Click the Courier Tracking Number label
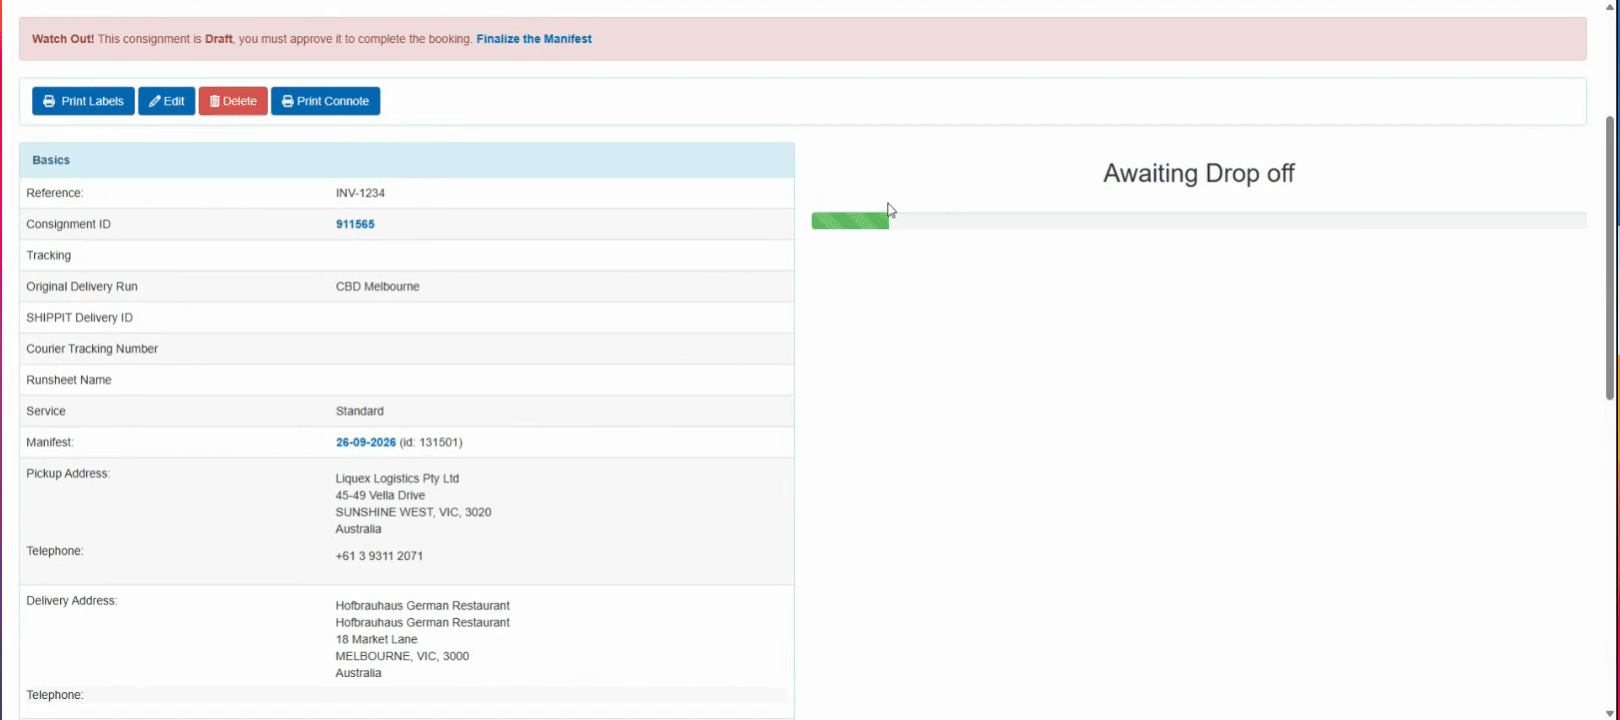 [x=92, y=349]
